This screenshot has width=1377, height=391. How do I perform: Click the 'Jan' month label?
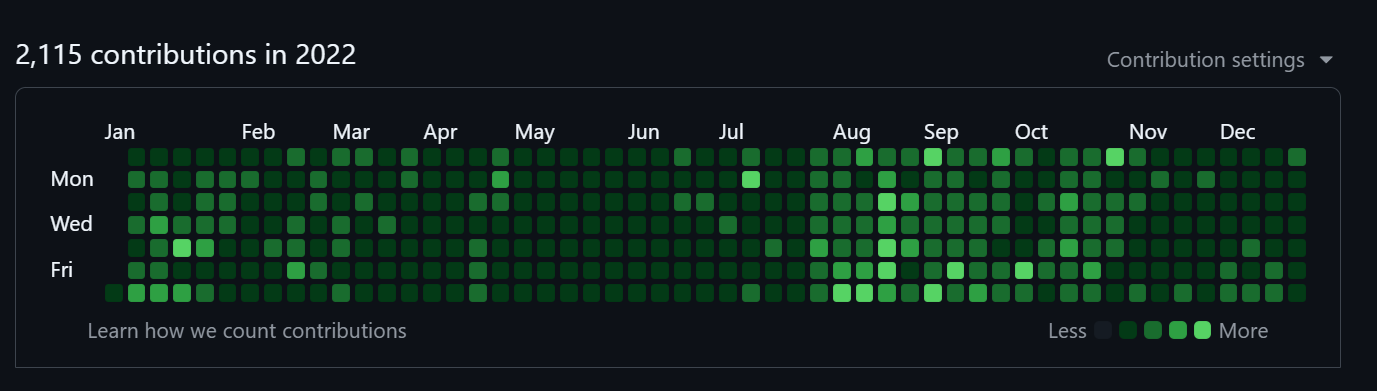point(120,132)
